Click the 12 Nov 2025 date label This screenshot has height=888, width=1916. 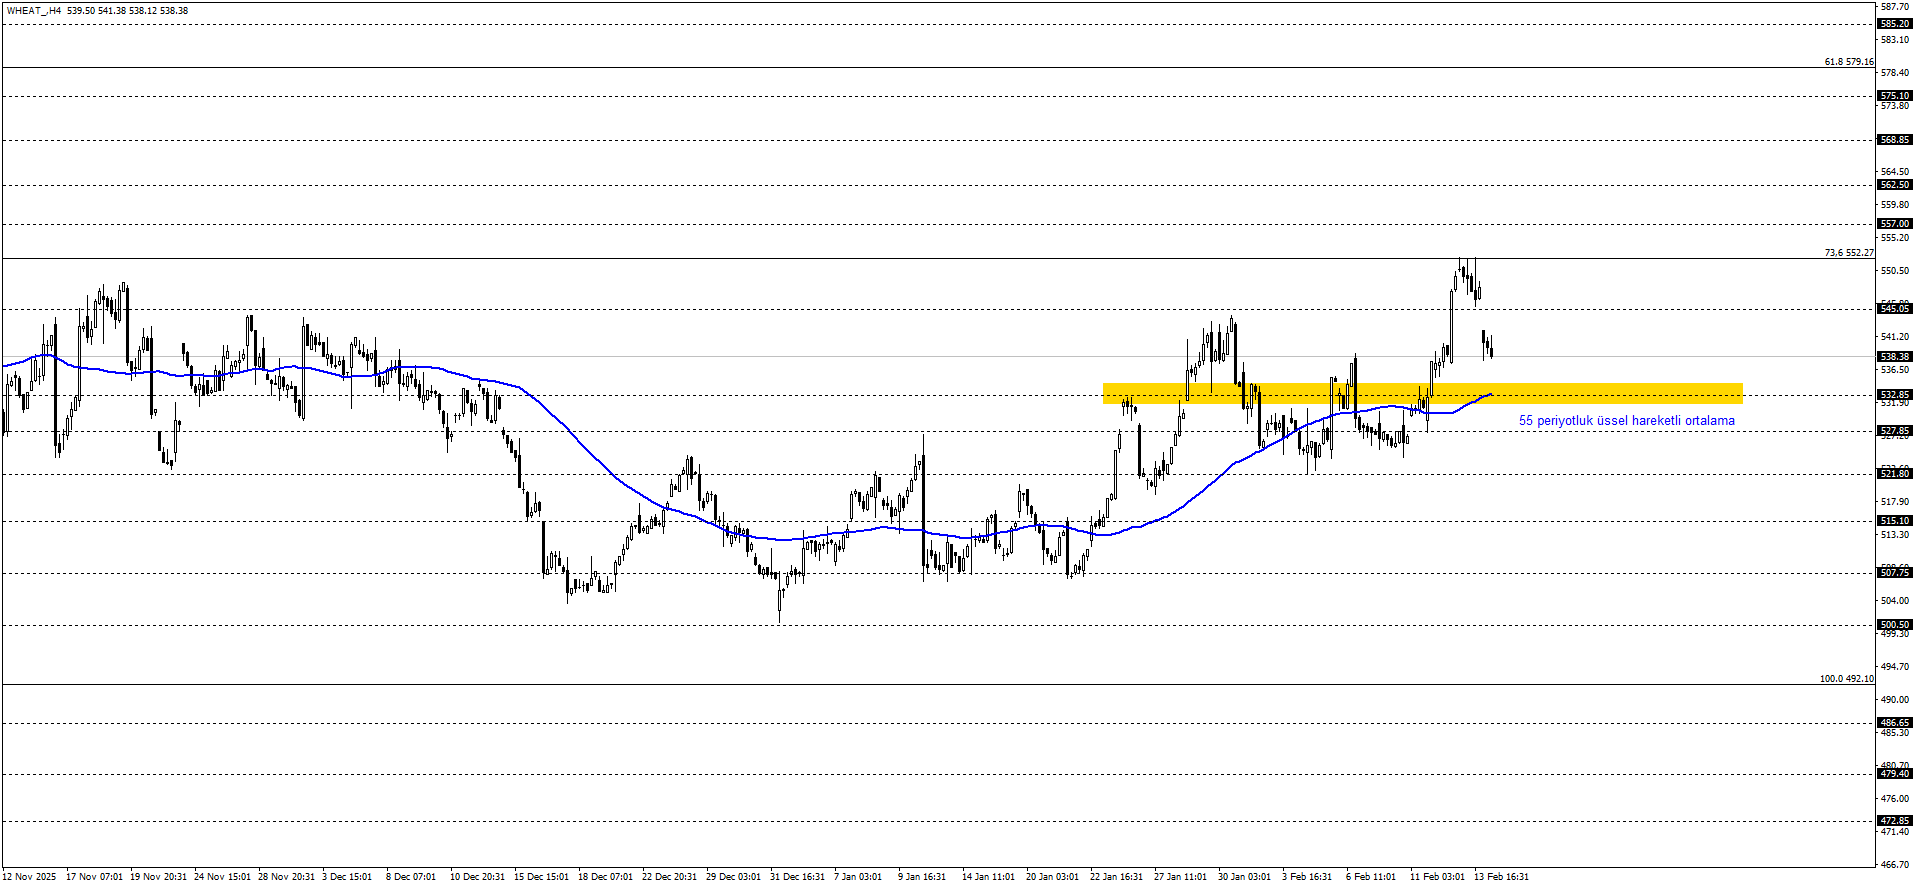pos(30,877)
